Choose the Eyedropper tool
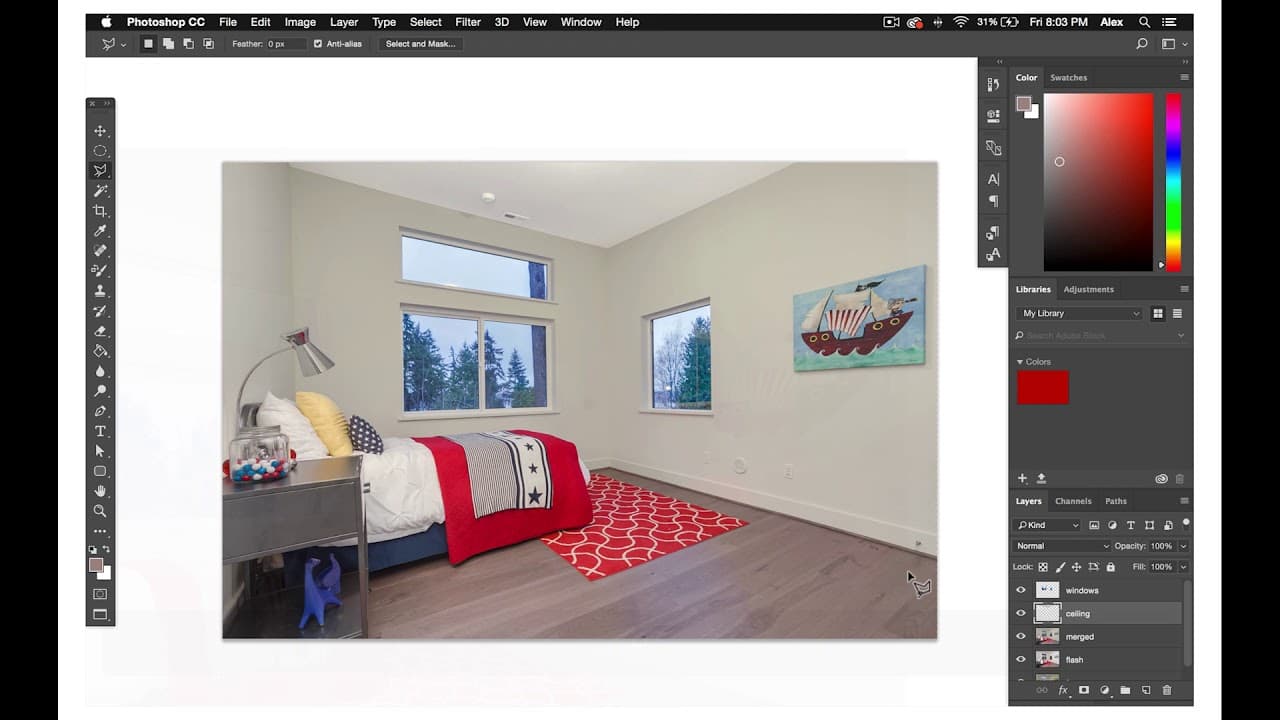1280x720 pixels. pyautogui.click(x=100, y=231)
